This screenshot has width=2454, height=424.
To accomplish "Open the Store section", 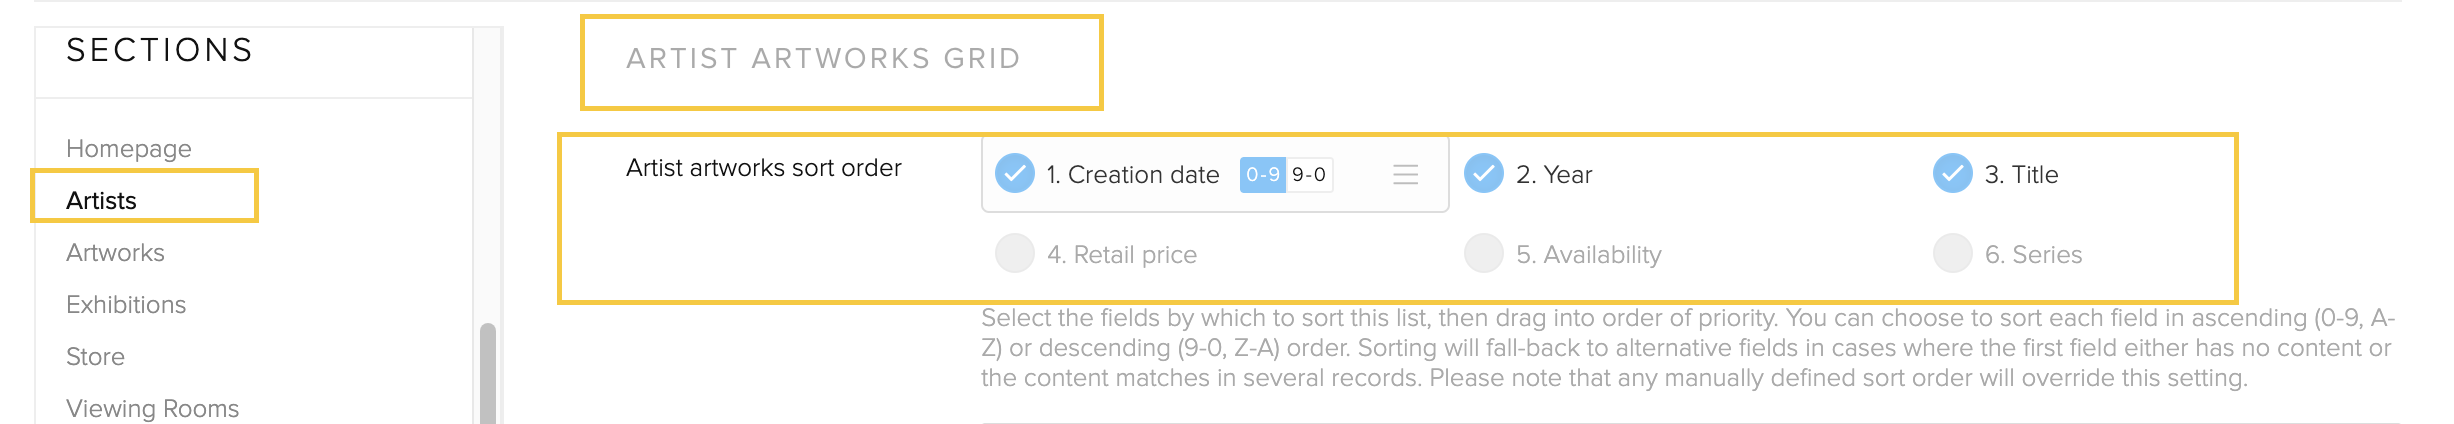I will tap(95, 356).
